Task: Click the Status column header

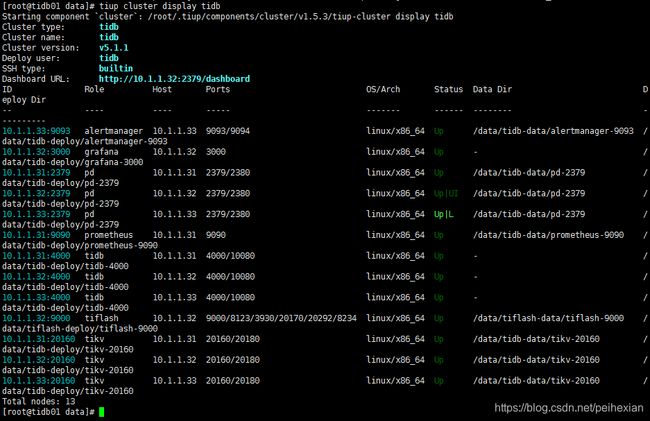Action: point(448,89)
